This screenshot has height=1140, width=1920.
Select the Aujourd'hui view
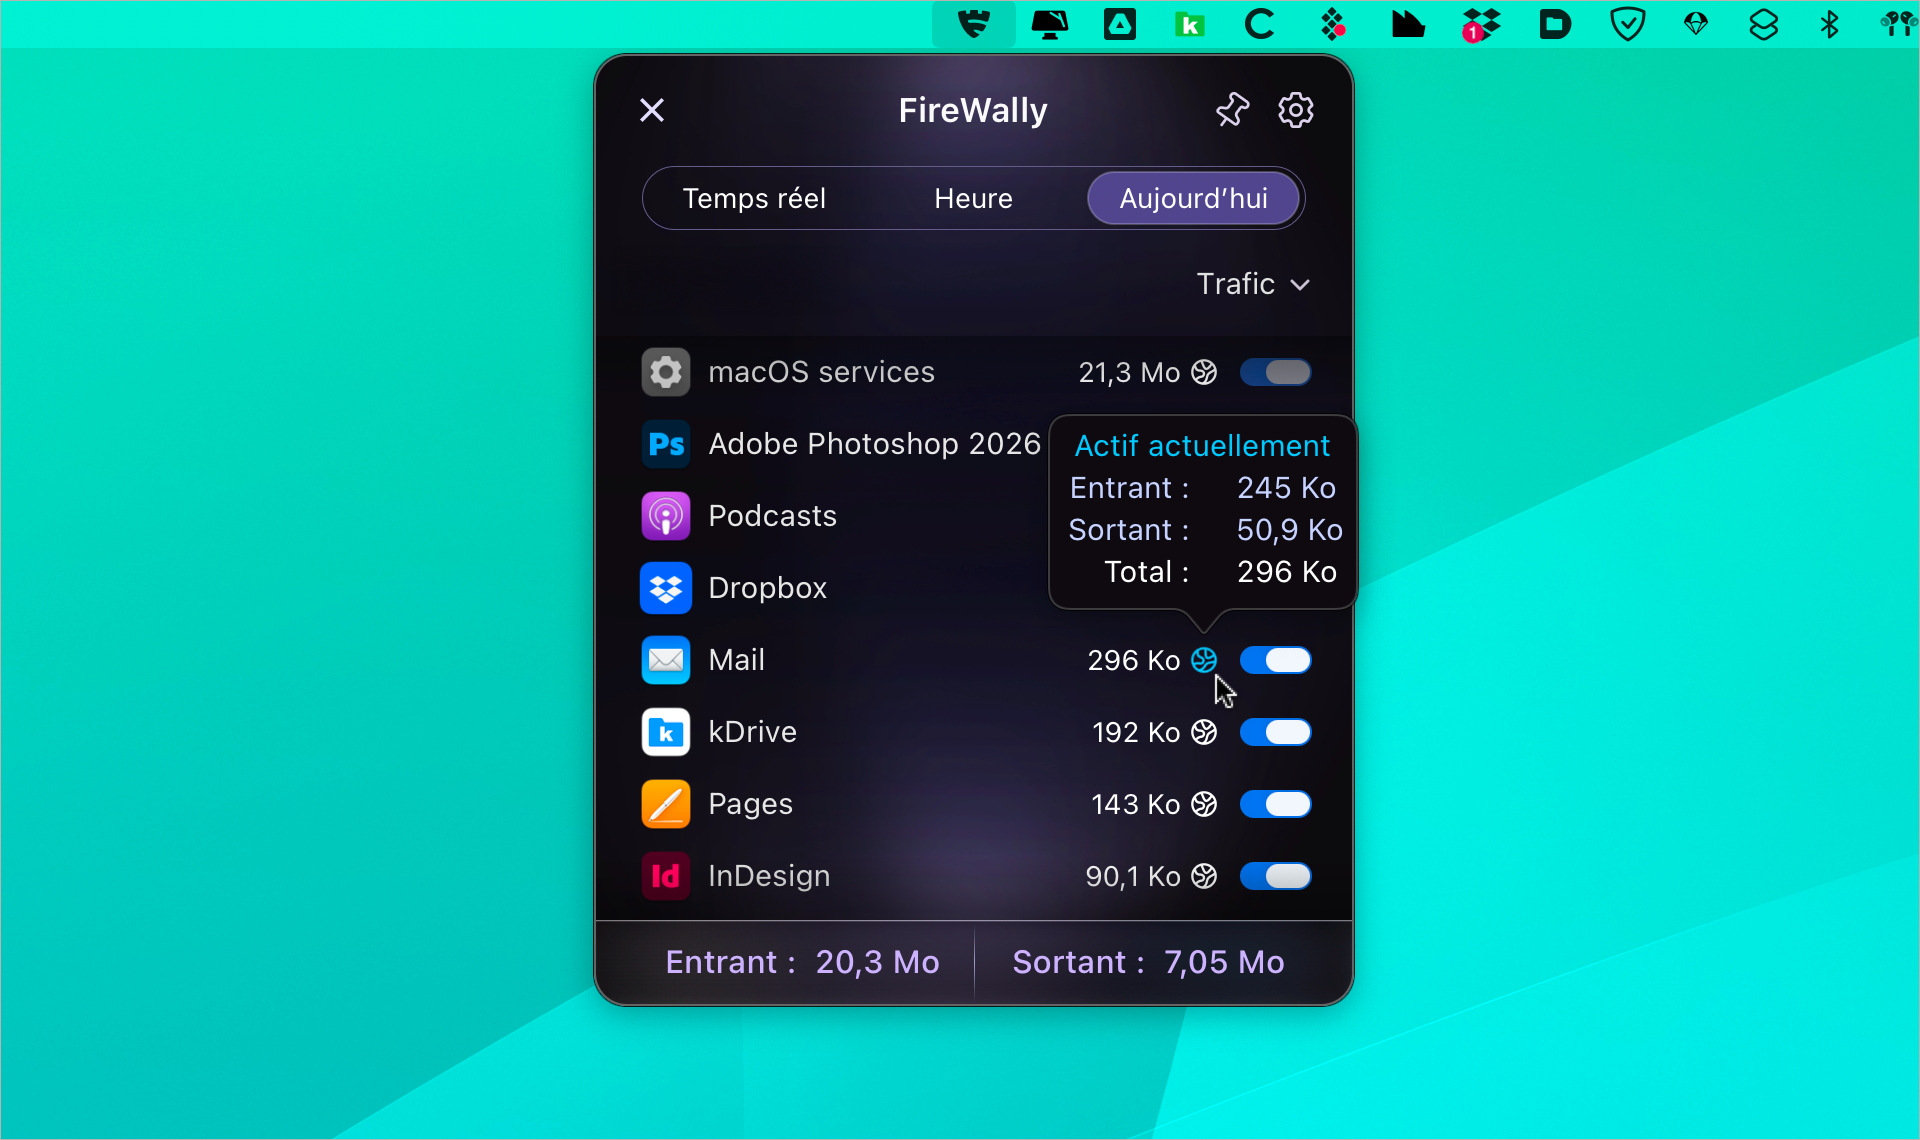tap(1193, 198)
